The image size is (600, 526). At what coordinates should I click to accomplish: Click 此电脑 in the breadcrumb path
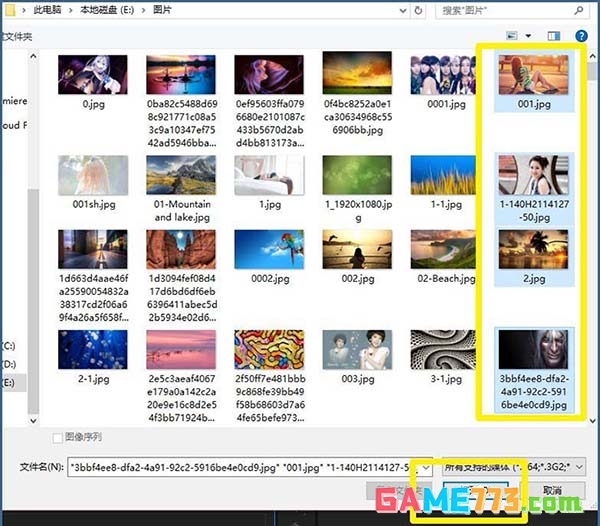47,10
